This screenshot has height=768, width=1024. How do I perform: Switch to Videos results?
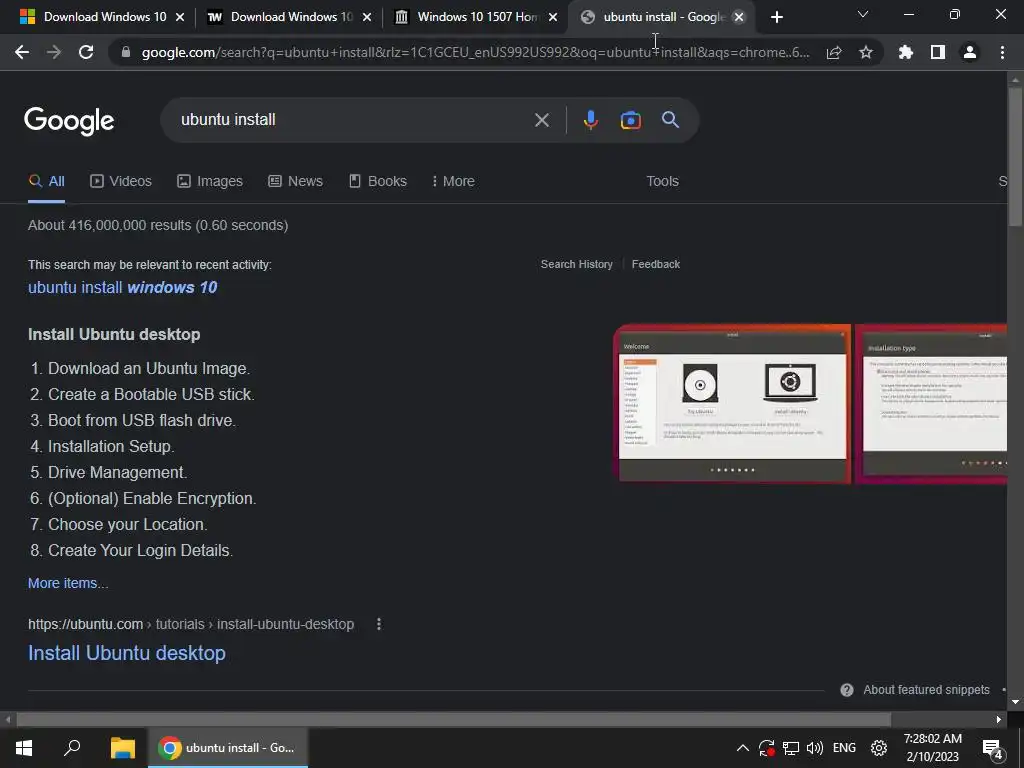click(121, 181)
